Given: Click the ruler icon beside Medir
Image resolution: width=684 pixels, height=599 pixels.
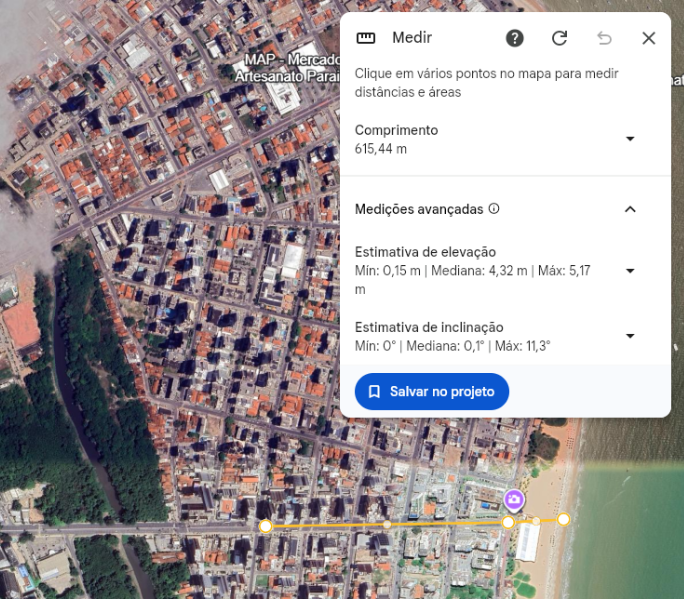Looking at the screenshot, I should tap(366, 38).
